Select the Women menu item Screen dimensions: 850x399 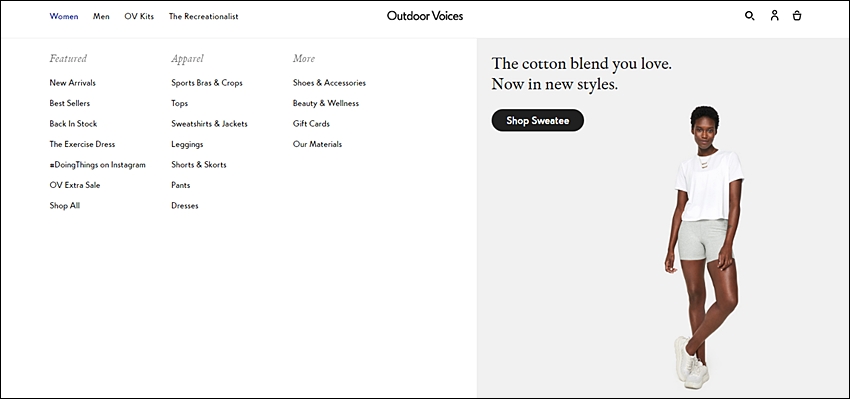point(64,16)
